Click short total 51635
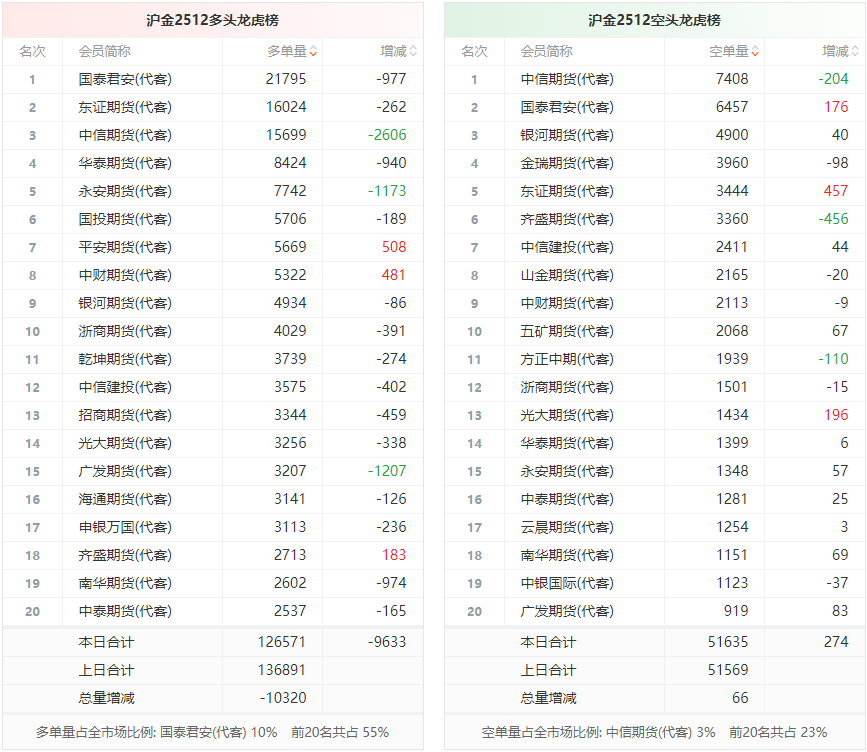The height and width of the screenshot is (752, 867). [x=728, y=642]
